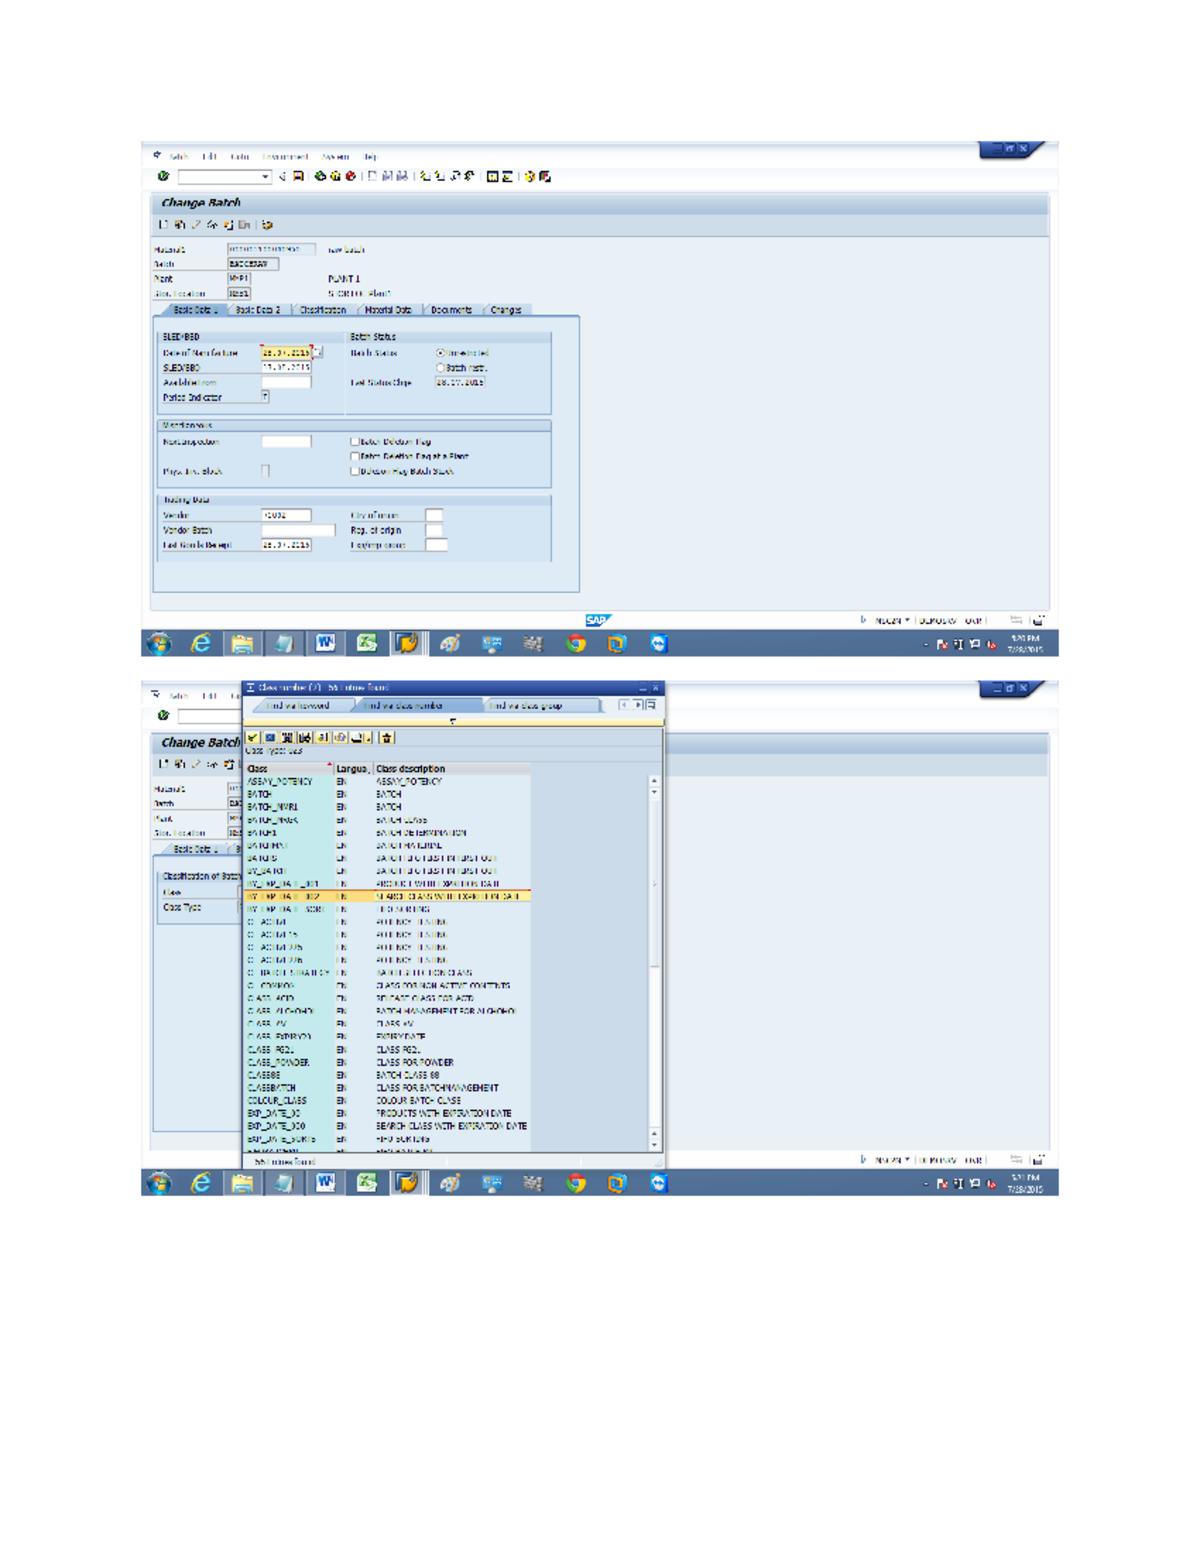Click the Save disk icon in top SAP toolbar
The image size is (1200, 1553).
point(298,176)
